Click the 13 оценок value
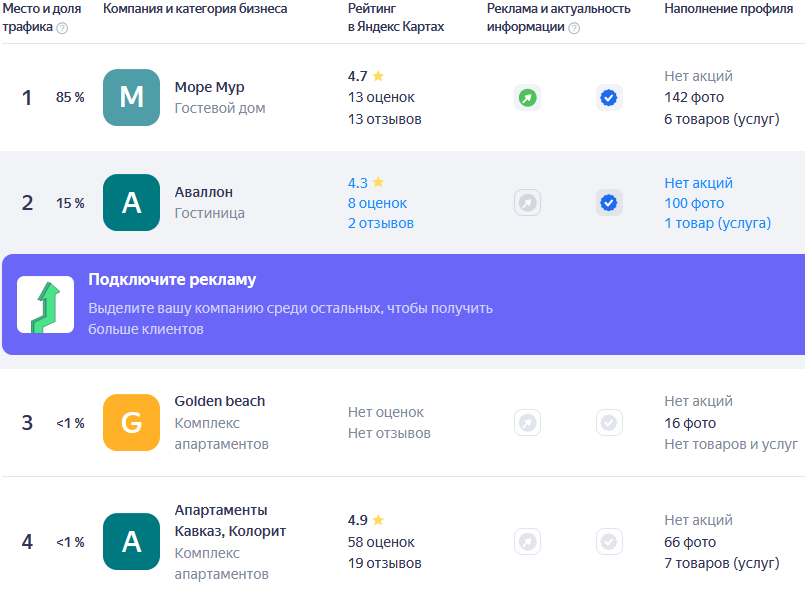Viewport: 805px width, 595px height. (x=381, y=98)
